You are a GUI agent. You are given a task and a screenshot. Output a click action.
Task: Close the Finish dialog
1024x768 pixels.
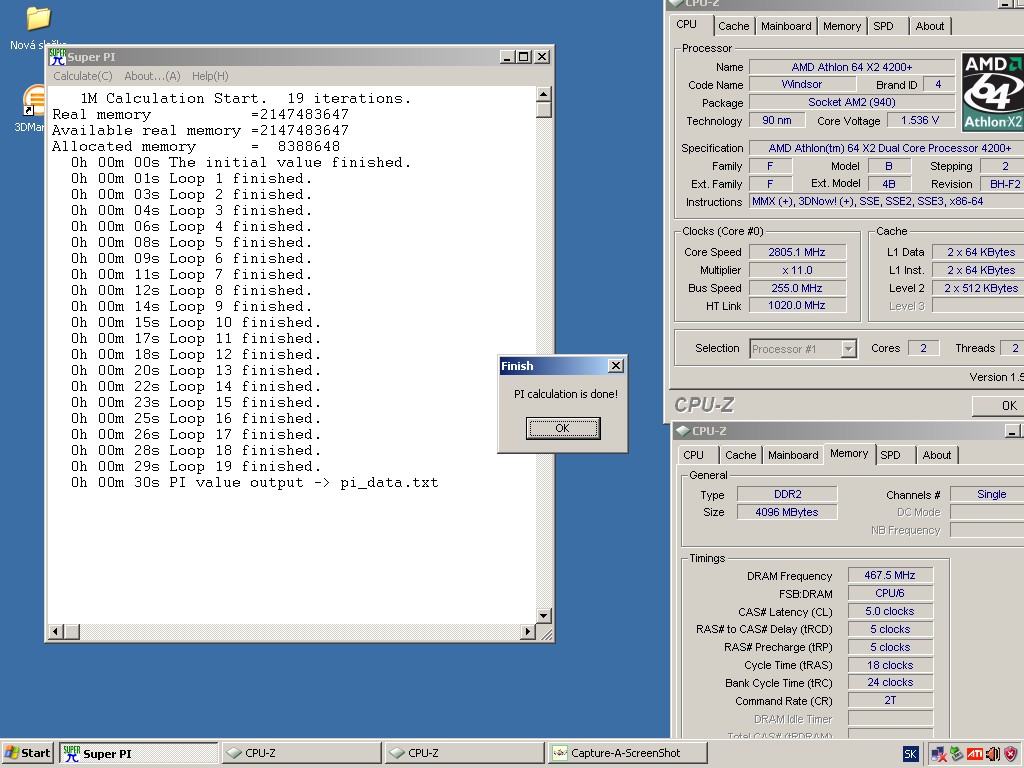coord(616,366)
